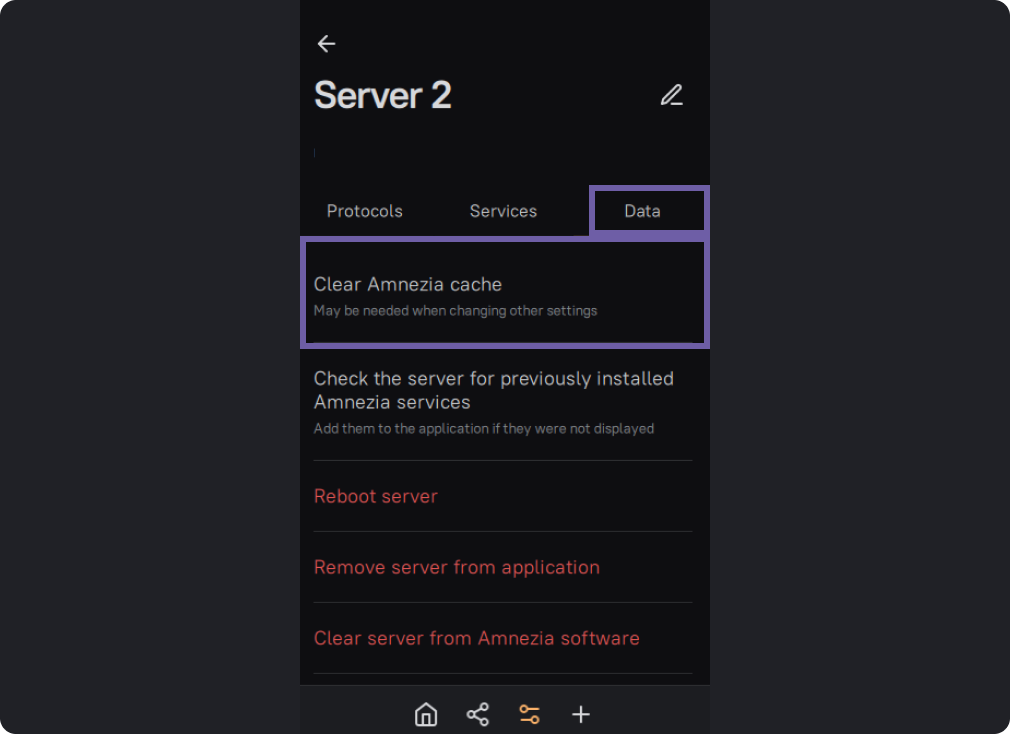Screen dimensions: 1010x734
Task: Open Settings via the sliders icon
Action: coord(529,714)
